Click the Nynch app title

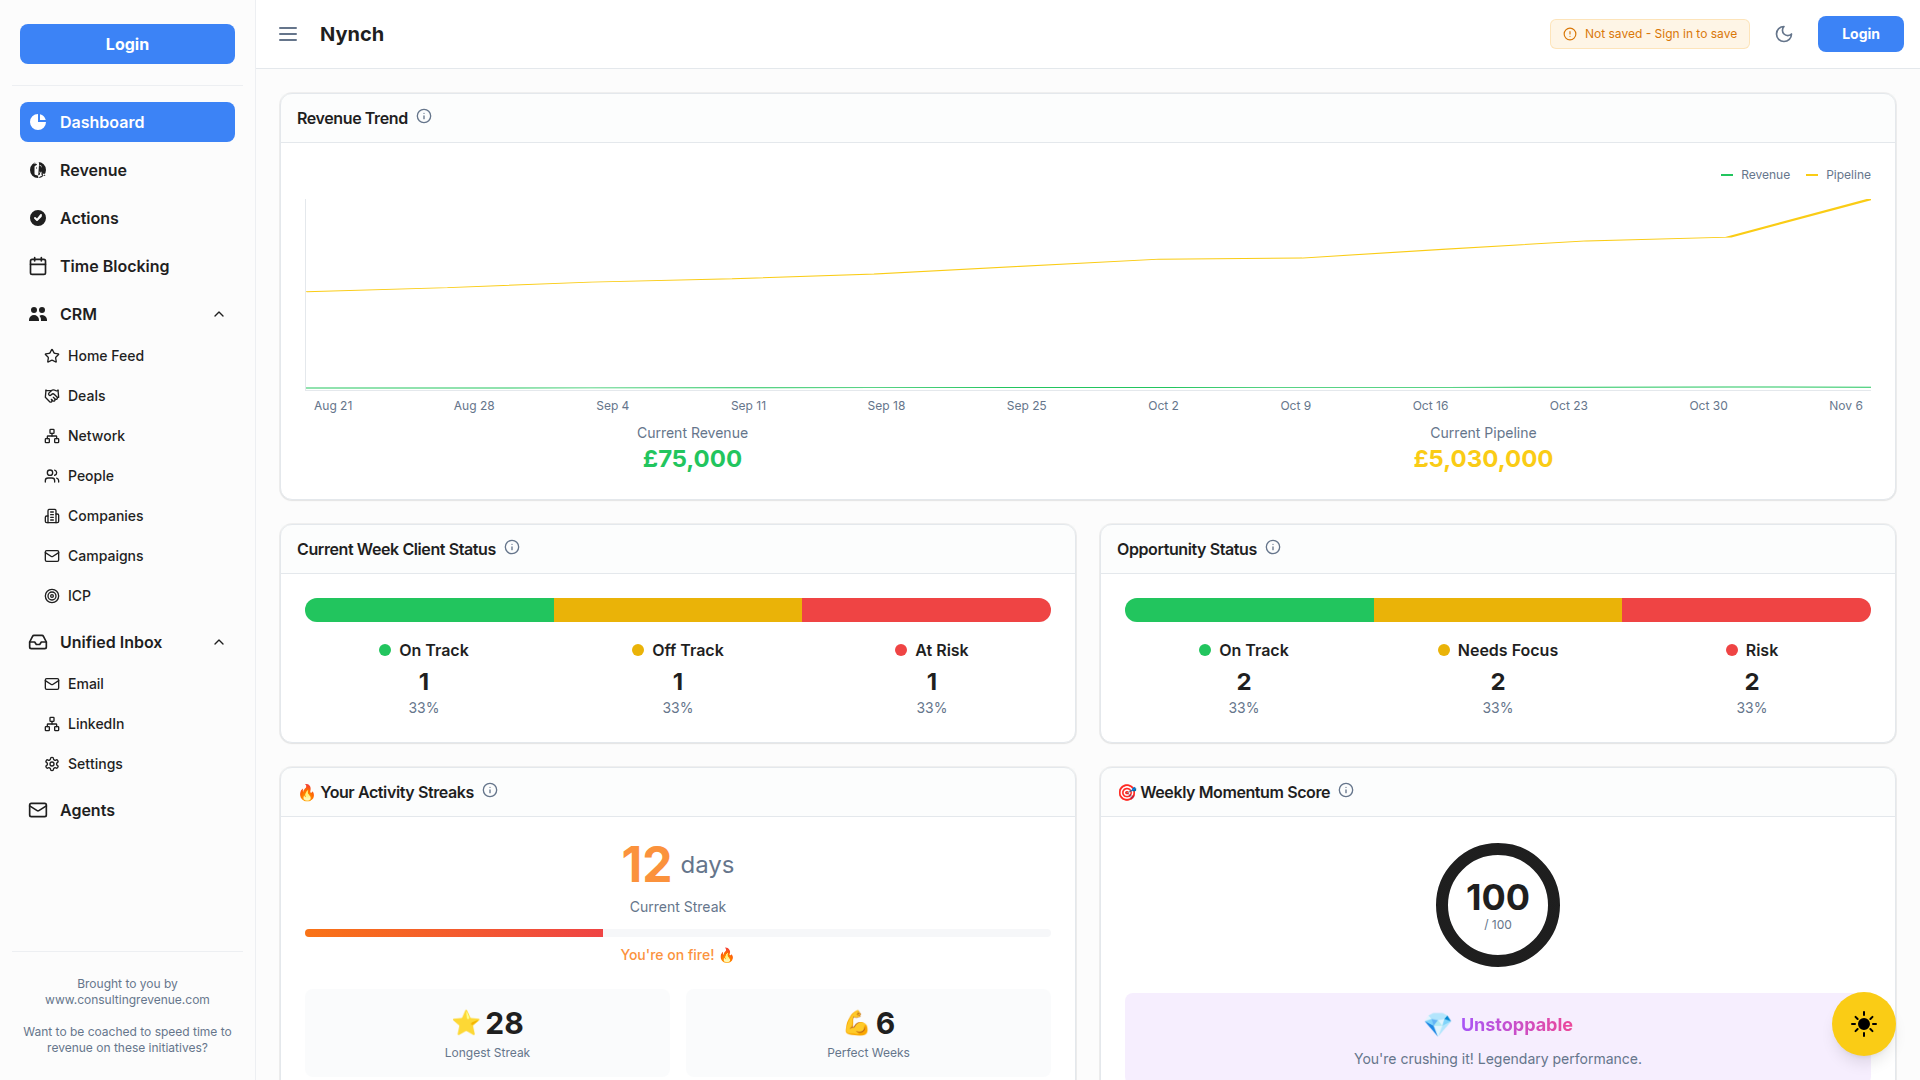tap(352, 34)
